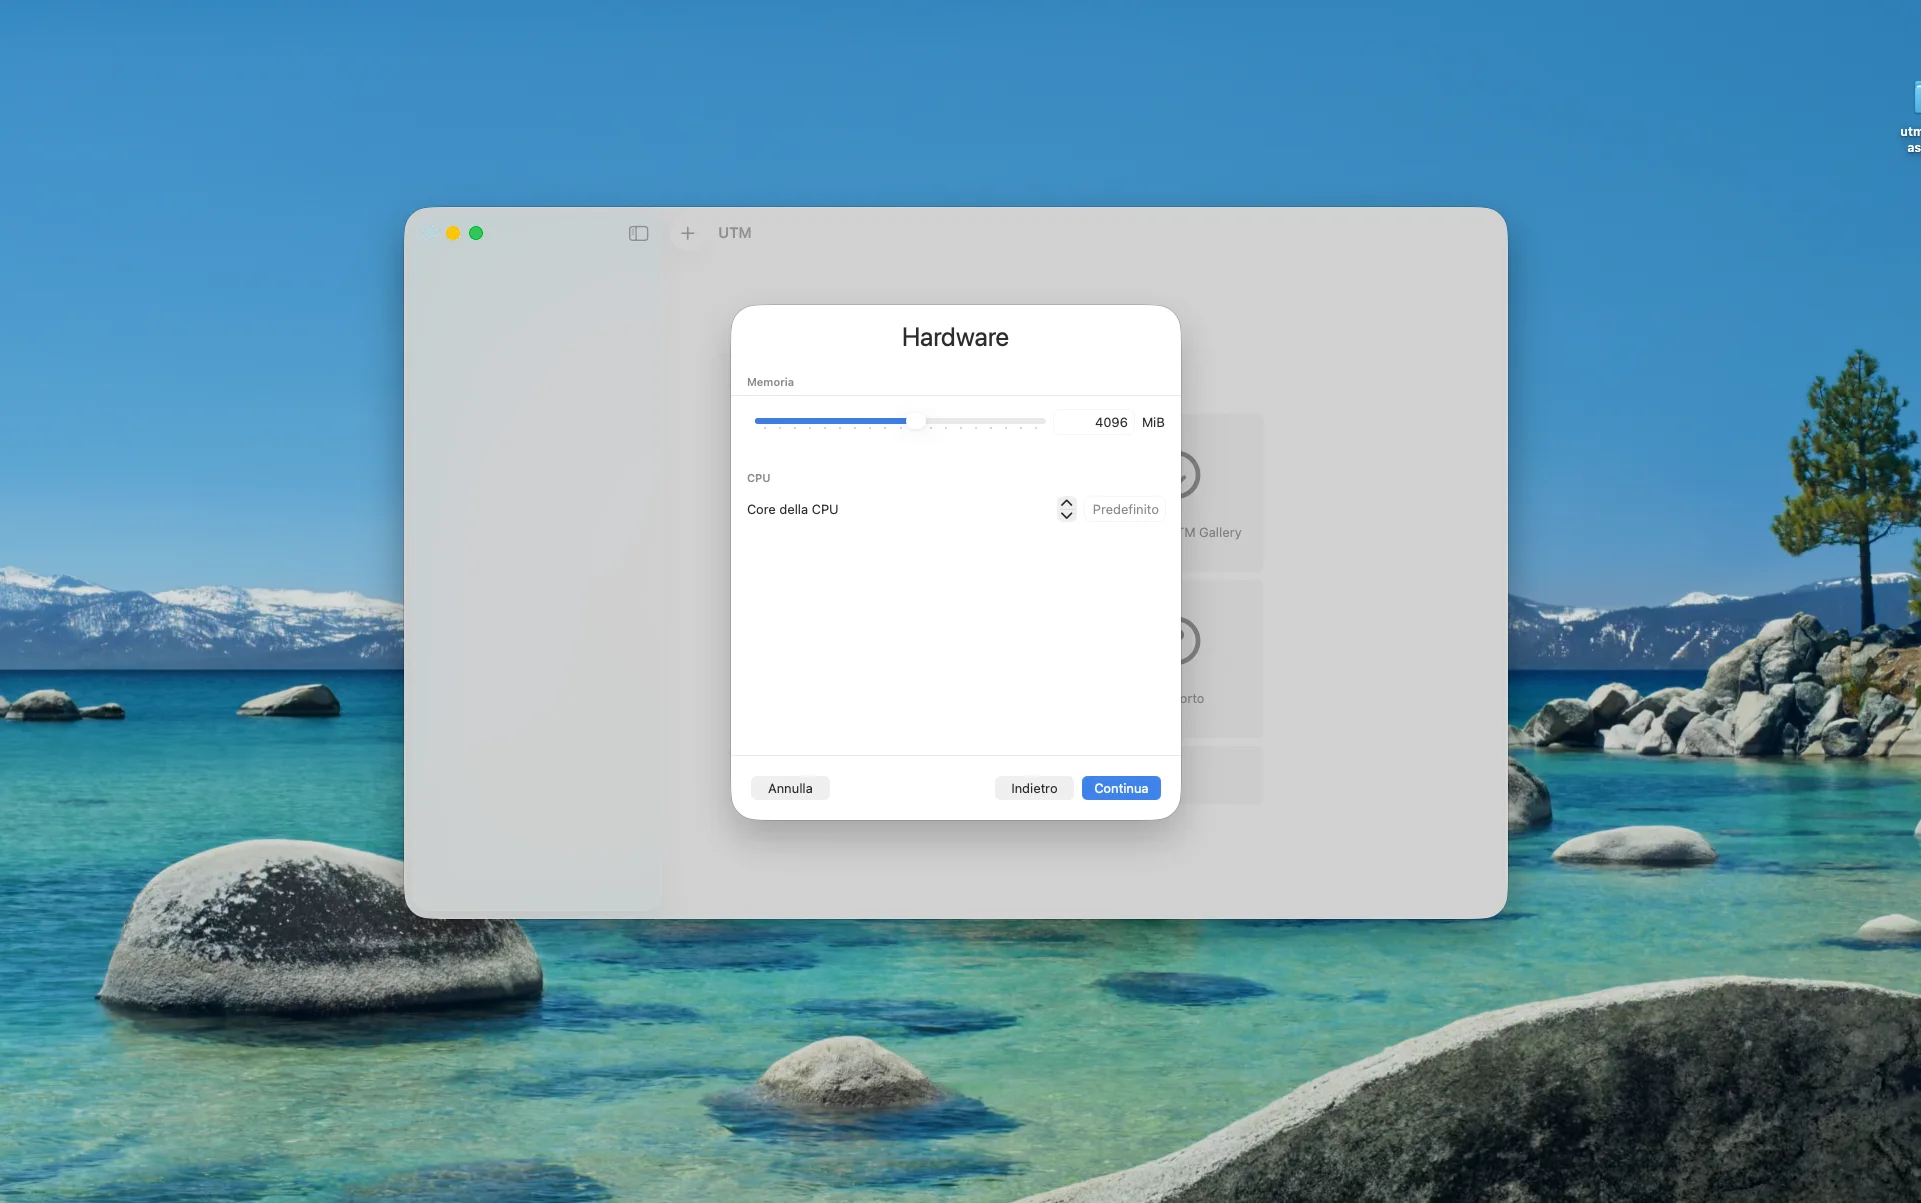Increase CPU cores with up arrow

click(x=1066, y=503)
